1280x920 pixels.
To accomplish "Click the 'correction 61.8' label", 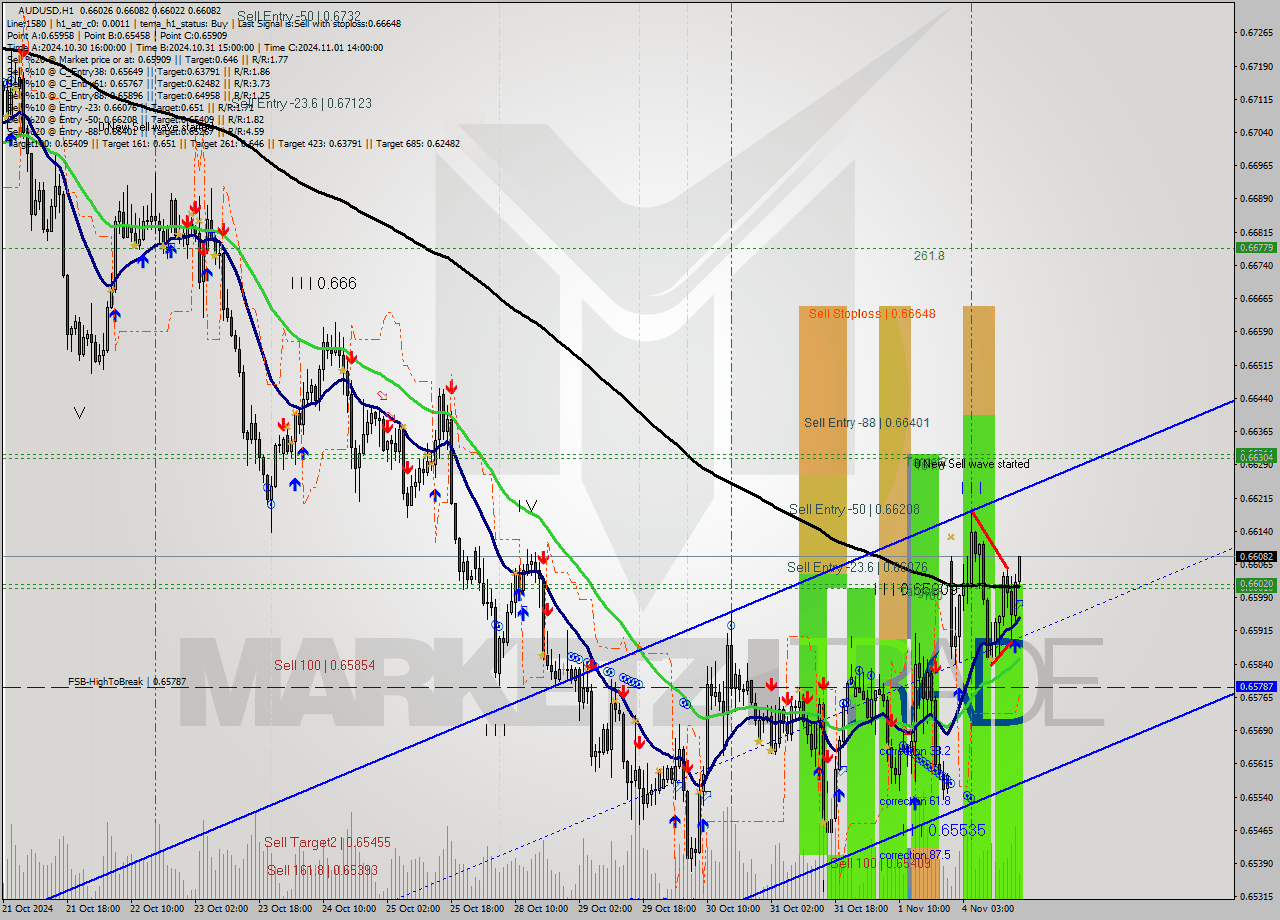I will coord(915,801).
